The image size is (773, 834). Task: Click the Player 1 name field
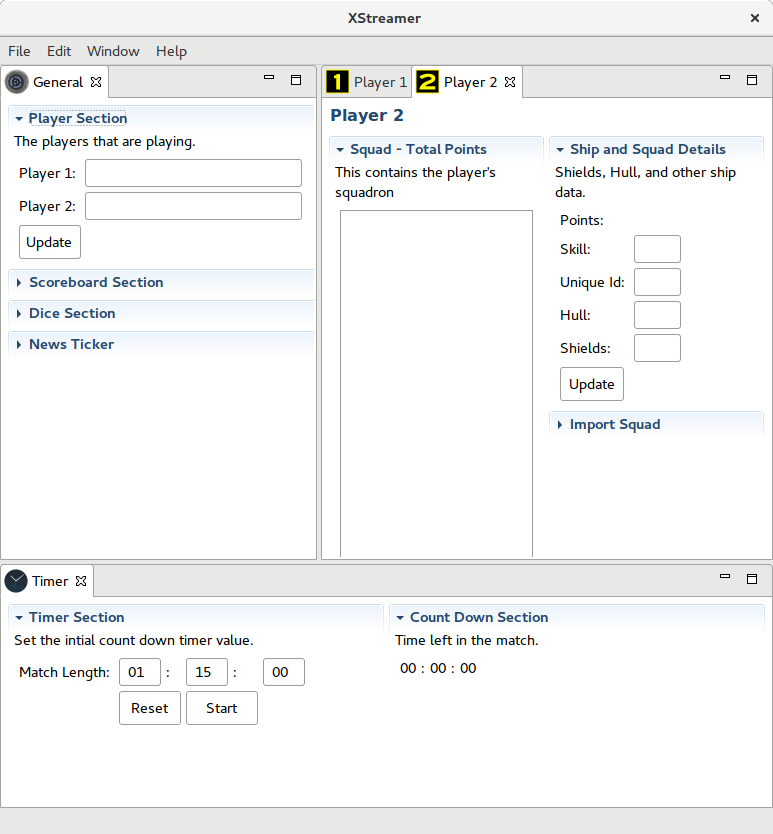point(193,173)
